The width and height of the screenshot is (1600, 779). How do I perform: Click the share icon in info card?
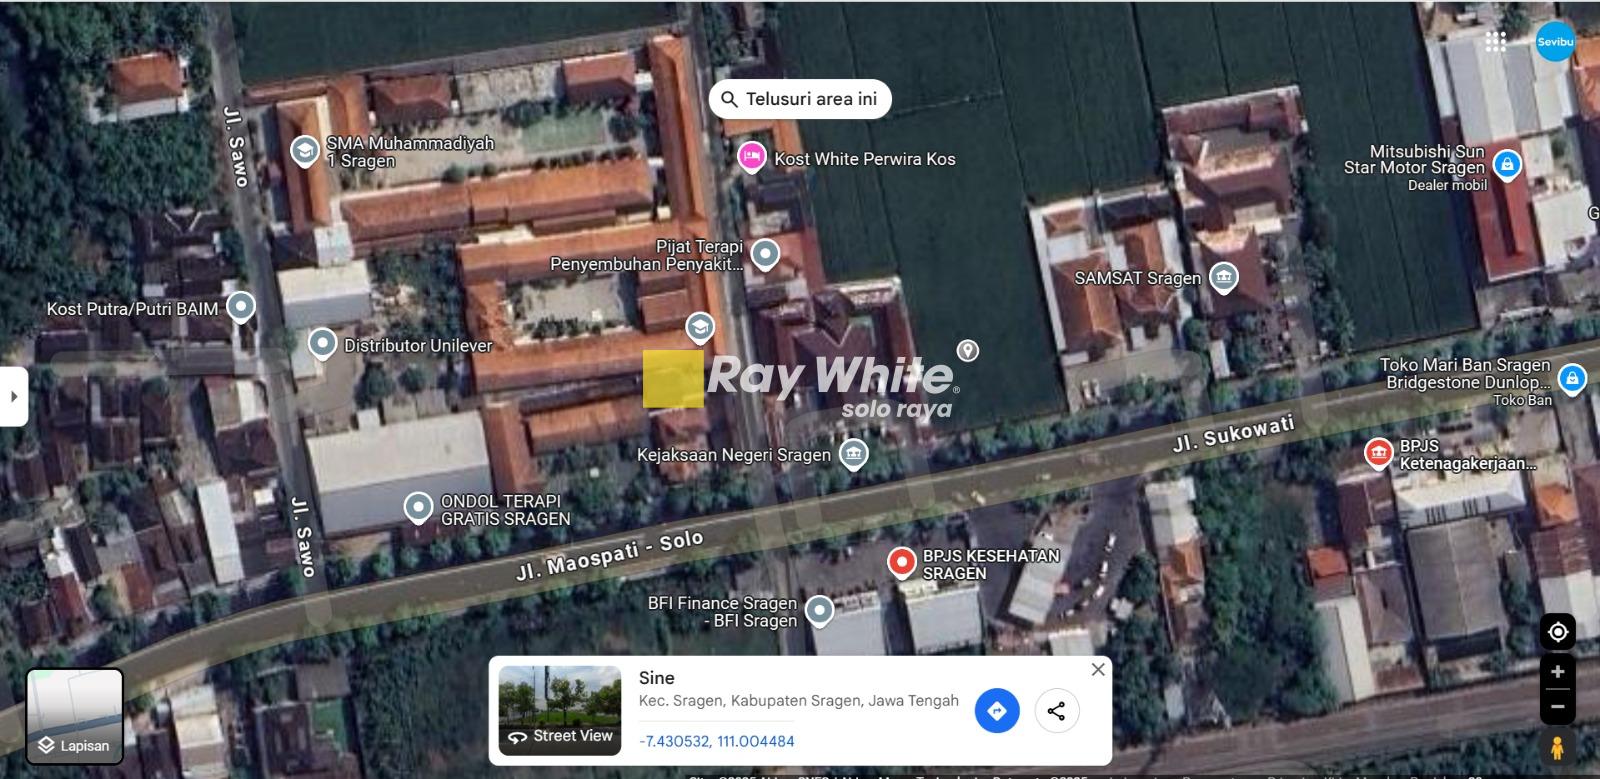(1056, 711)
